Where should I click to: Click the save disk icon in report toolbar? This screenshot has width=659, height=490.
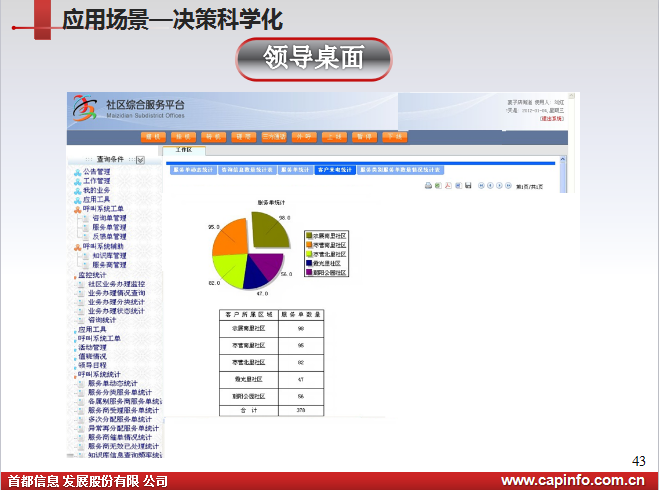pyautogui.click(x=466, y=185)
